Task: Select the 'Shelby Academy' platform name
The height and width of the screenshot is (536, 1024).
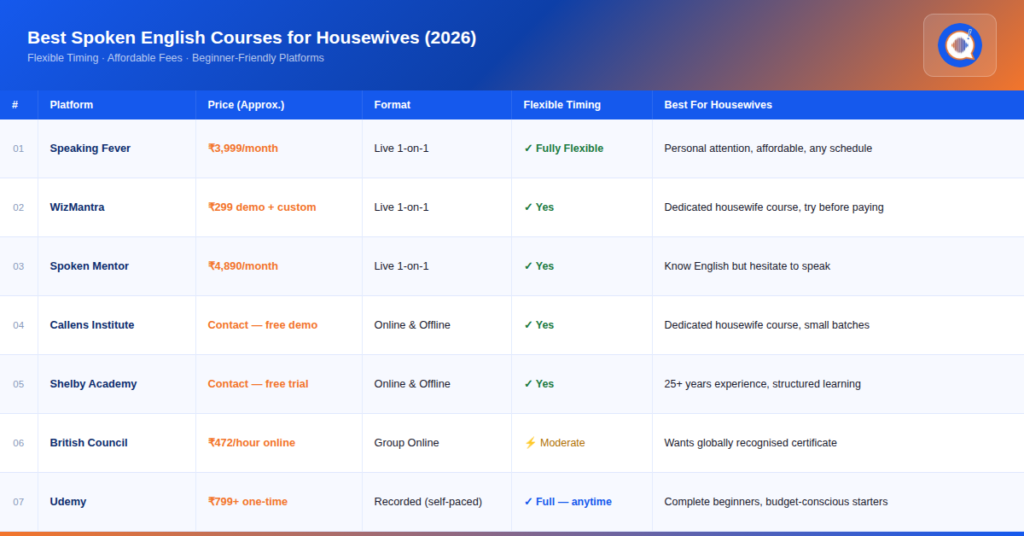Action: click(x=93, y=384)
